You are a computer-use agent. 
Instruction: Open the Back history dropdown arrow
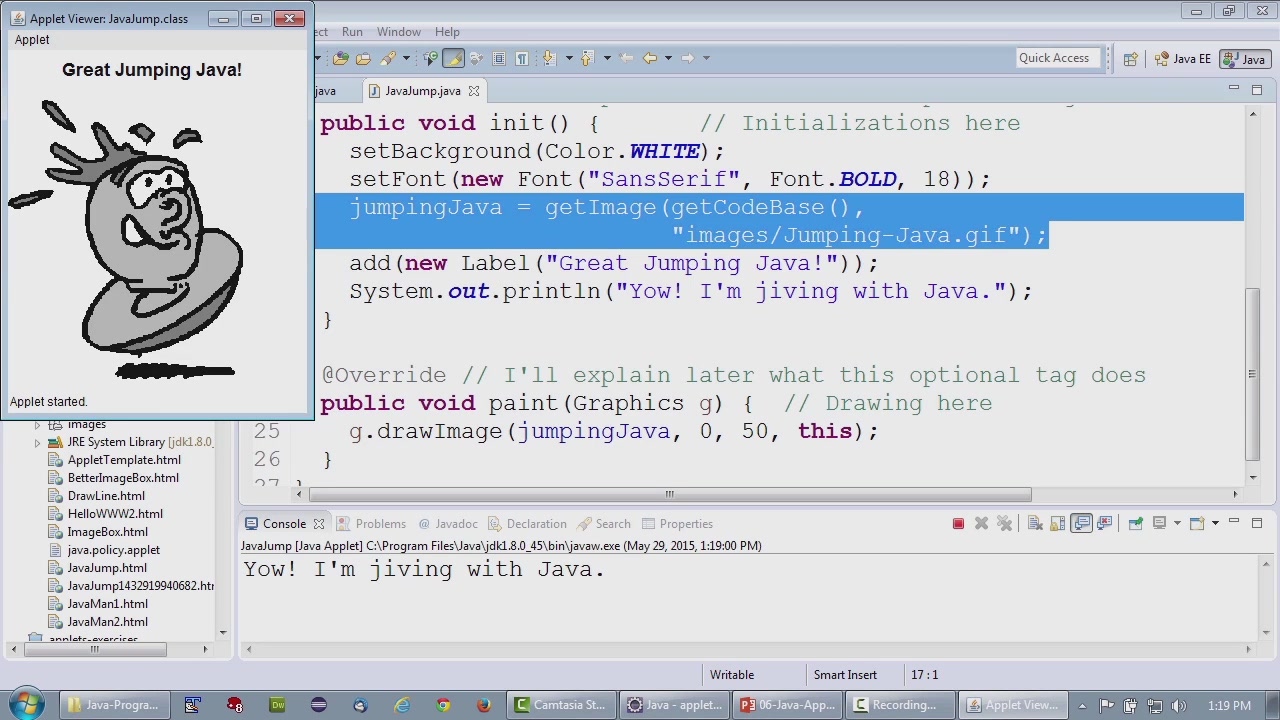(x=668, y=58)
